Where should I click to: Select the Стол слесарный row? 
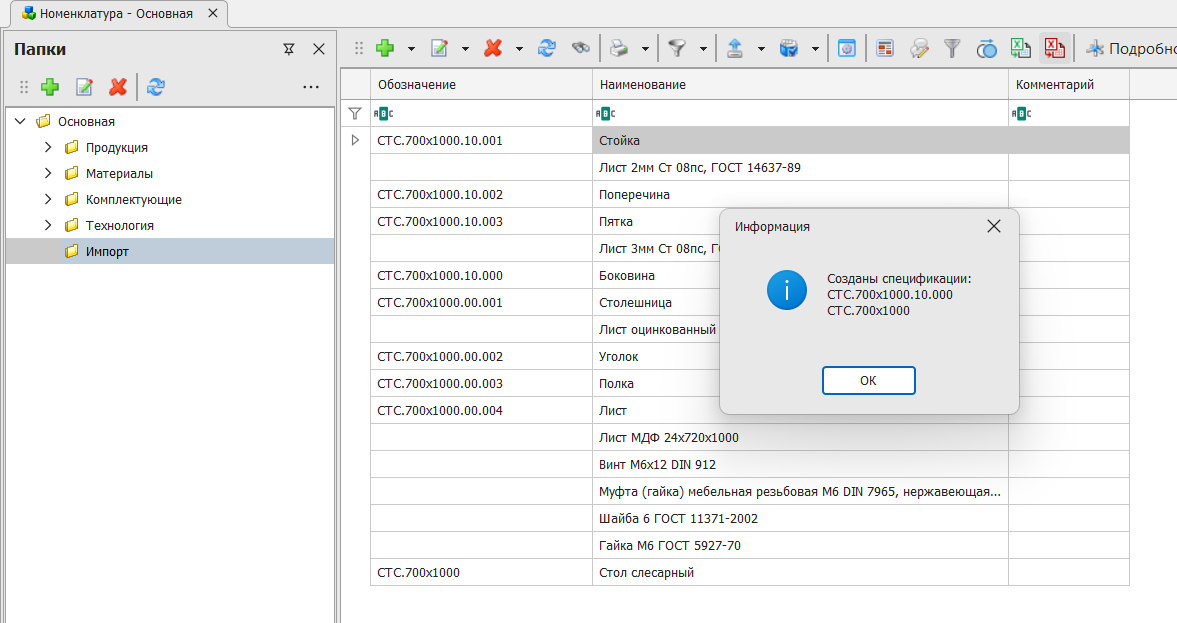point(645,573)
